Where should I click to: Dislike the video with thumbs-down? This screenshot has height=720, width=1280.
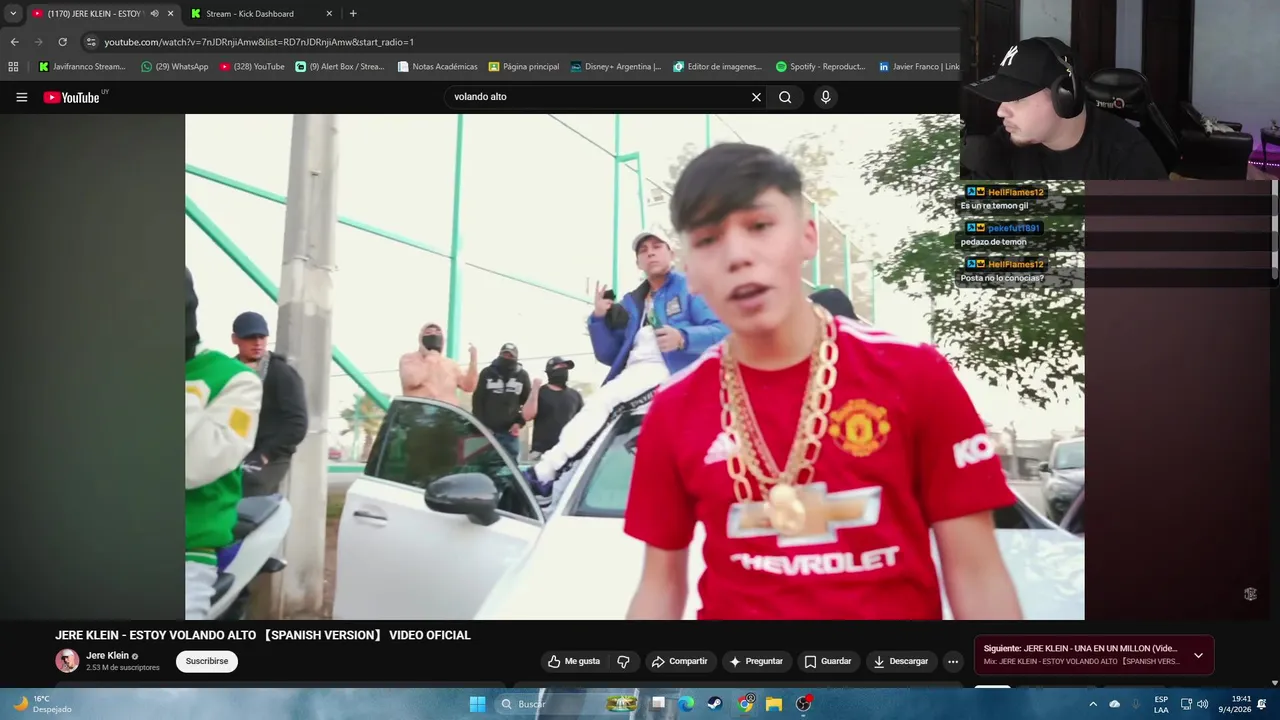tap(624, 661)
